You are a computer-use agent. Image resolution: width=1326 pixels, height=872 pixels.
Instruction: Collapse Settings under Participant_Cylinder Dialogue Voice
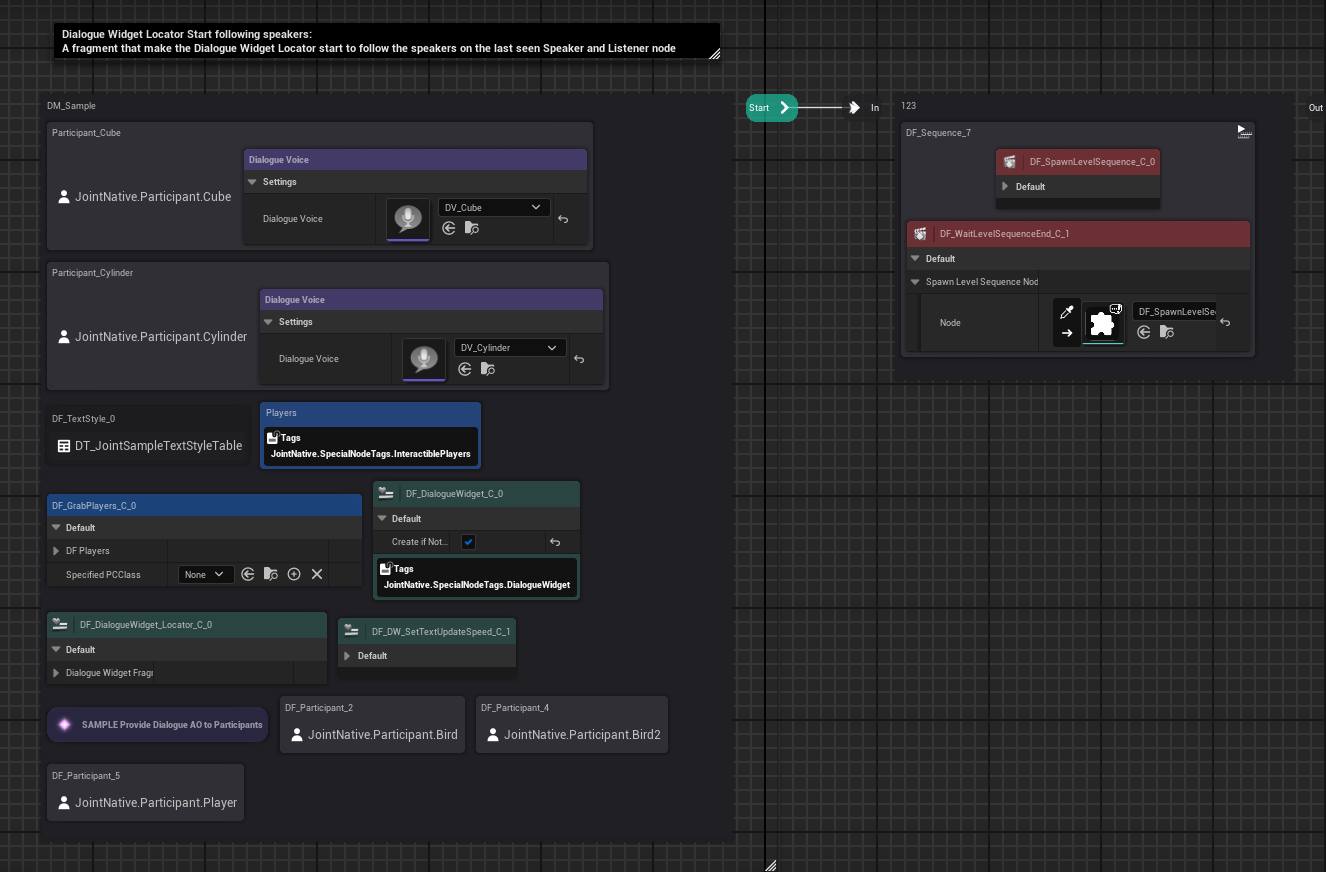coord(268,322)
